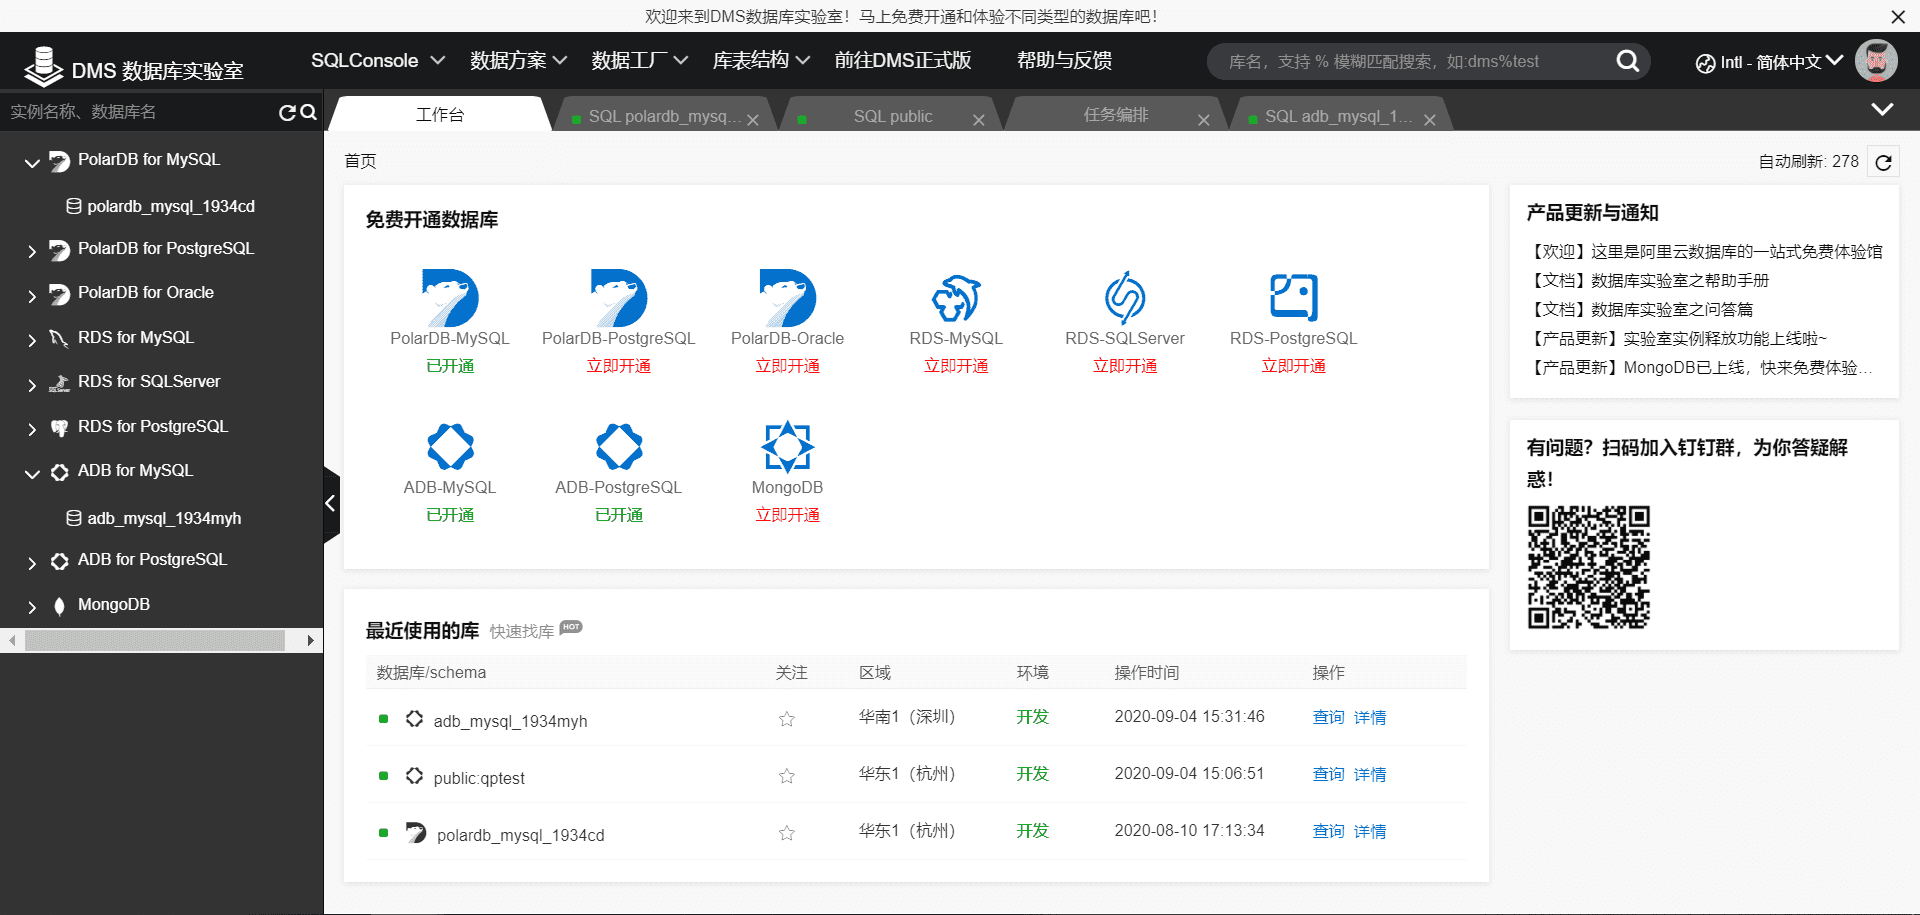1920x915 pixels.
Task: Expand the RDS for SQLServer node
Action: (32, 385)
